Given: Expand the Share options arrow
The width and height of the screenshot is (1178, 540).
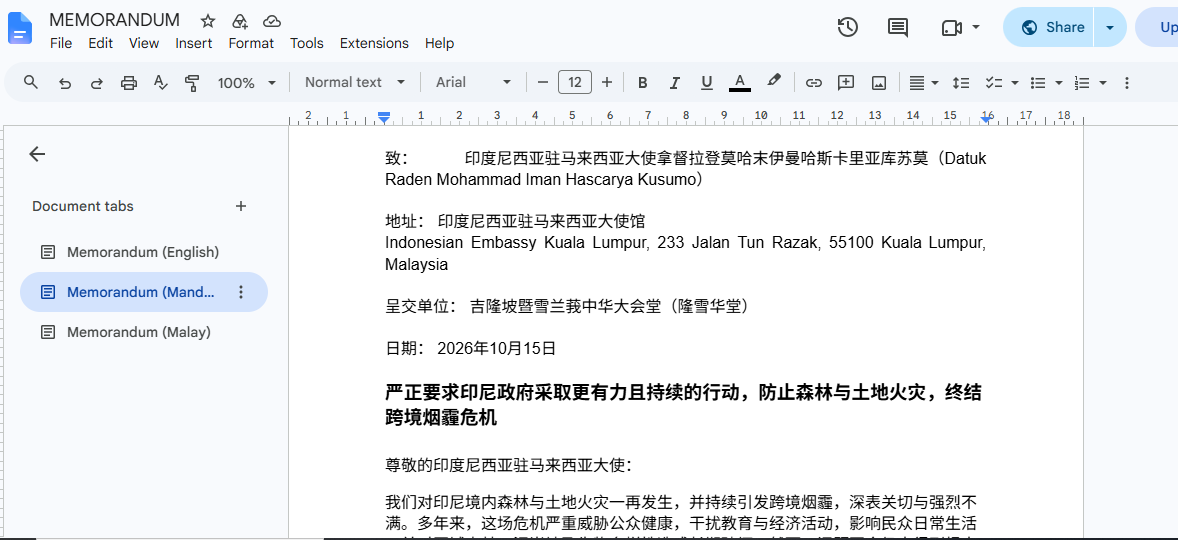Looking at the screenshot, I should 1110,28.
